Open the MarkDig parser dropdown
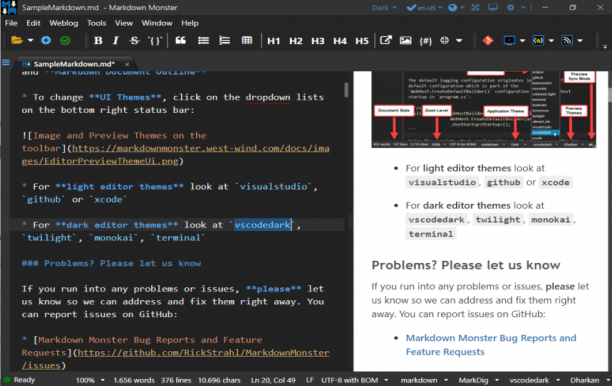 479,380
